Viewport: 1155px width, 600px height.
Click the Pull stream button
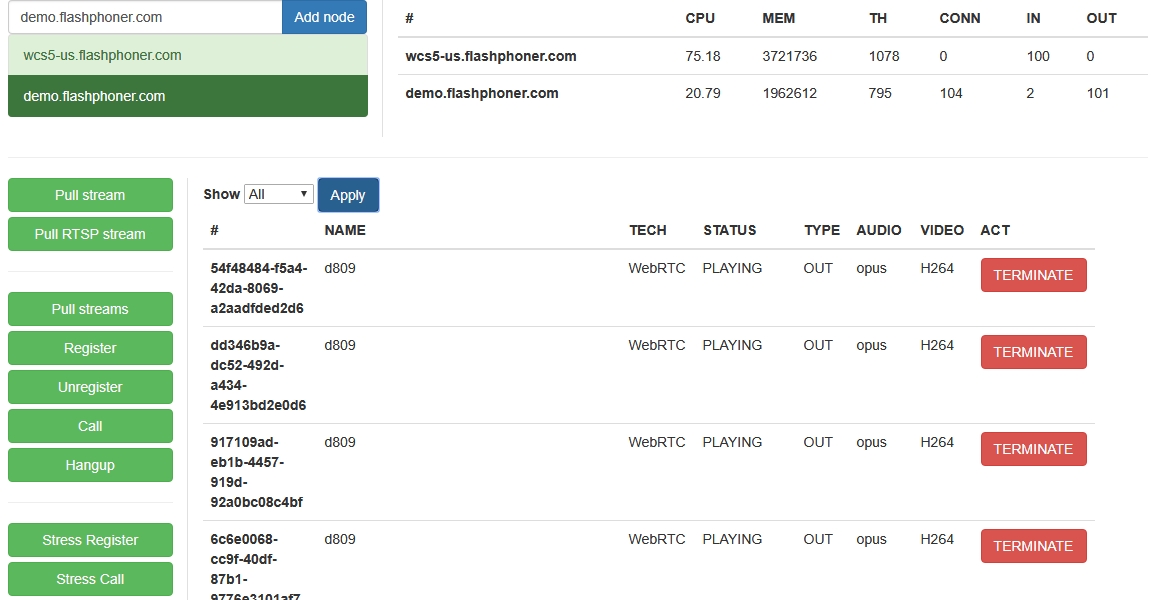(x=90, y=195)
